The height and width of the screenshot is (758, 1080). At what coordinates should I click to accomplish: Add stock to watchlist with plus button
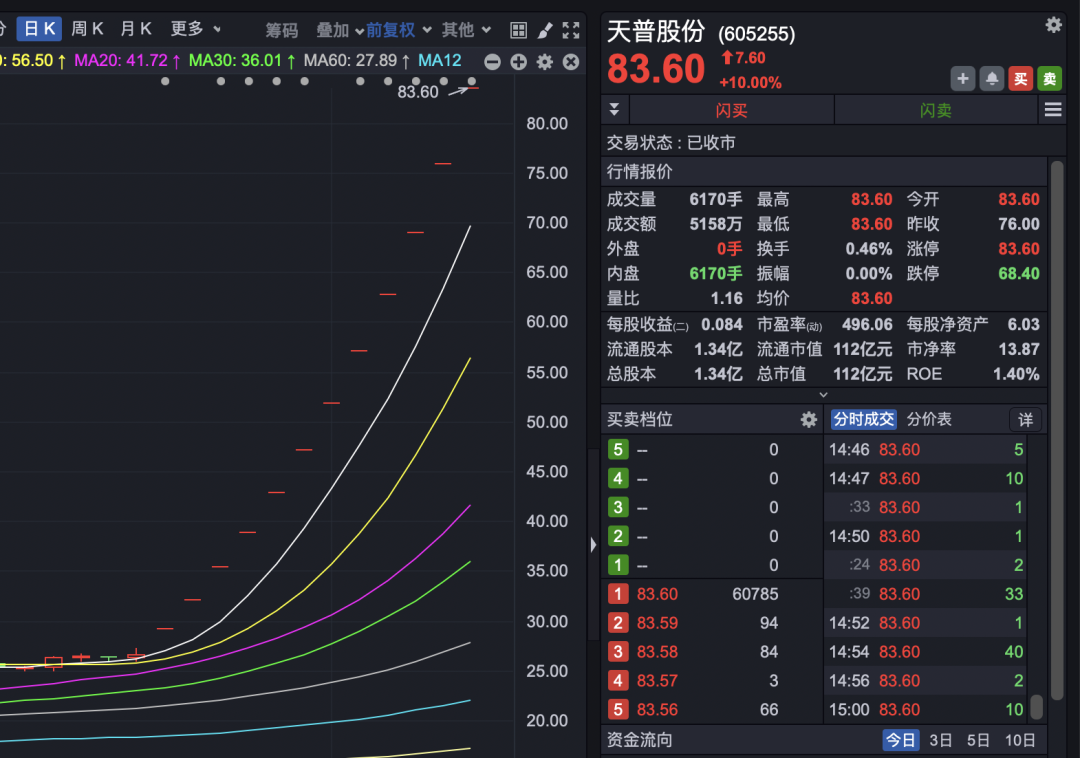962,78
